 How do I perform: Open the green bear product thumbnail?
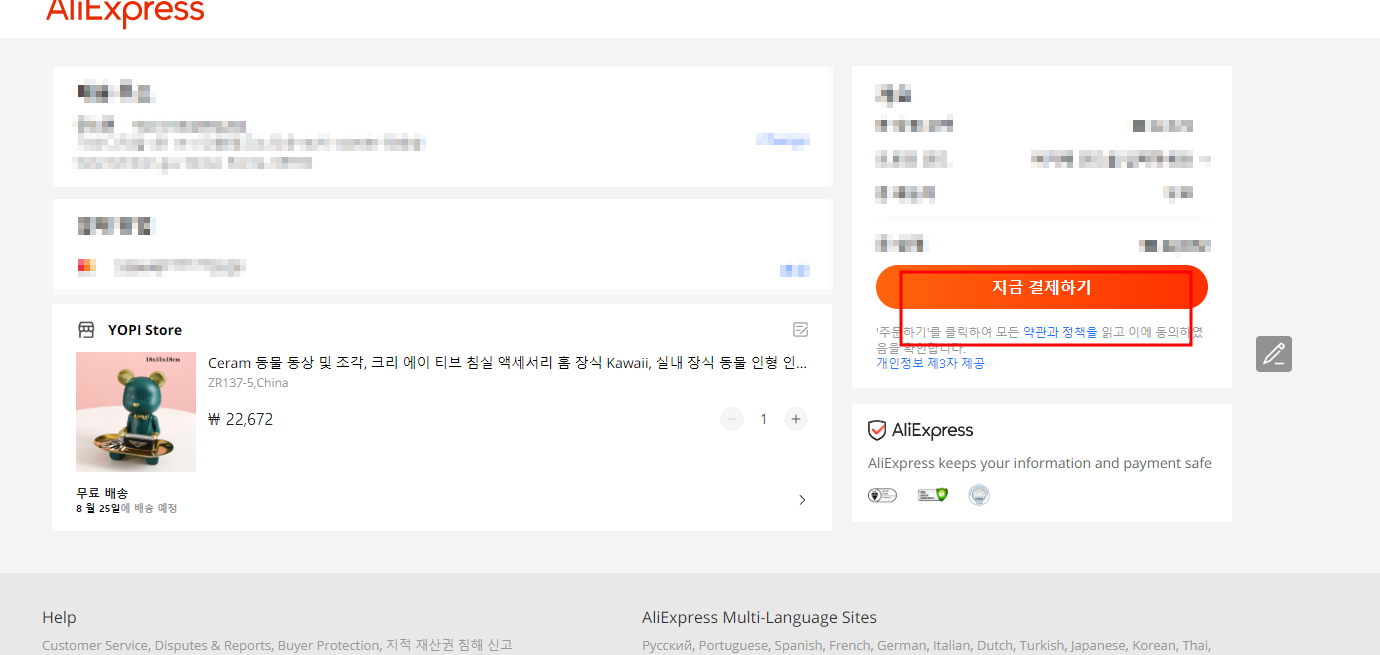[136, 412]
